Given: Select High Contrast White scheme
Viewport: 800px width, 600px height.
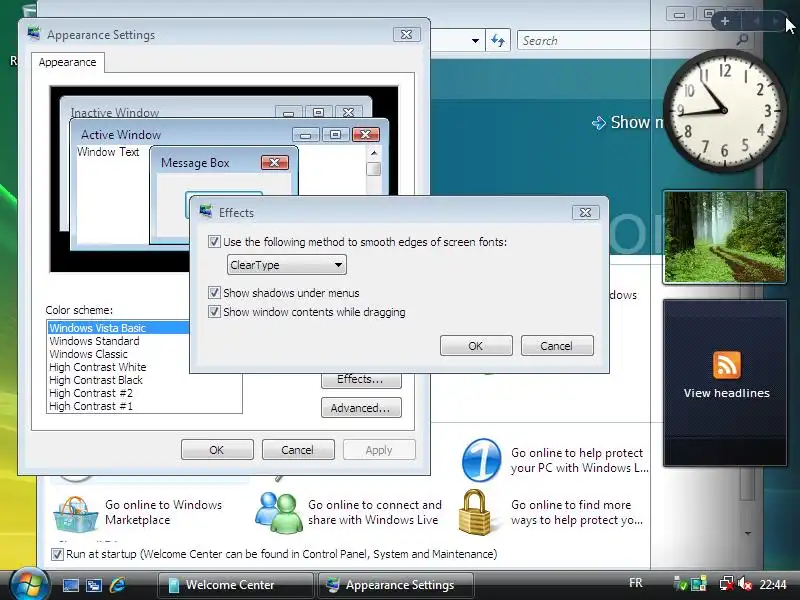Looking at the screenshot, I should pos(97,367).
